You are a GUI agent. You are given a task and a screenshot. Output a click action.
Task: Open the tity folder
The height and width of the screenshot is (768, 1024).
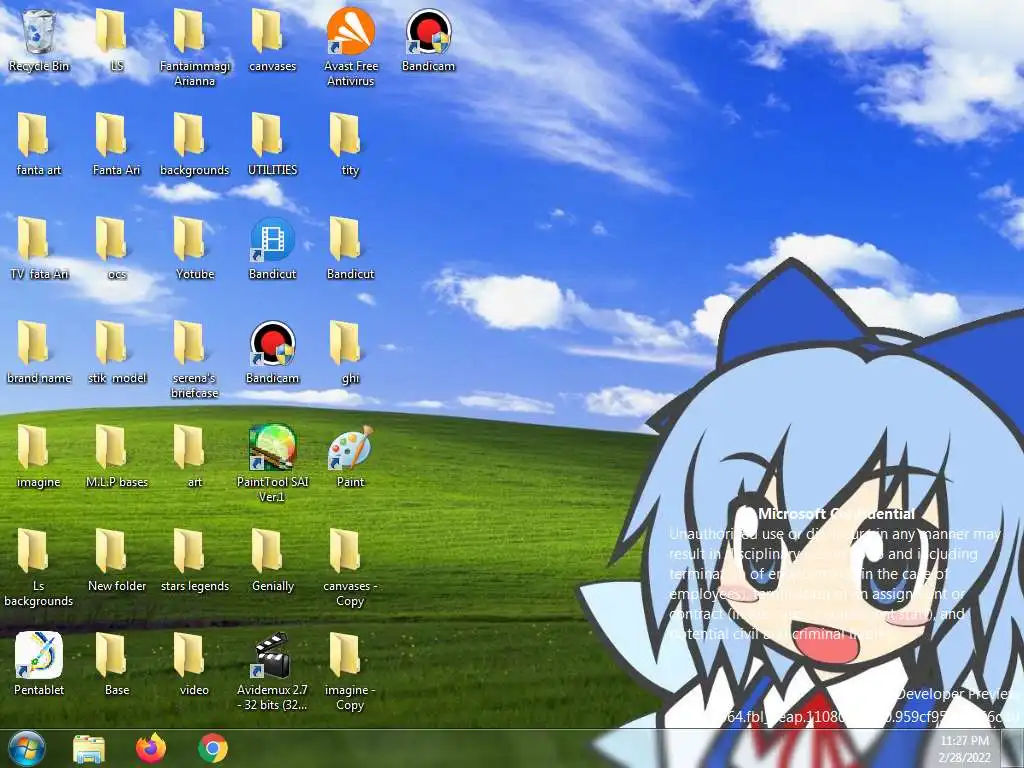tap(351, 144)
